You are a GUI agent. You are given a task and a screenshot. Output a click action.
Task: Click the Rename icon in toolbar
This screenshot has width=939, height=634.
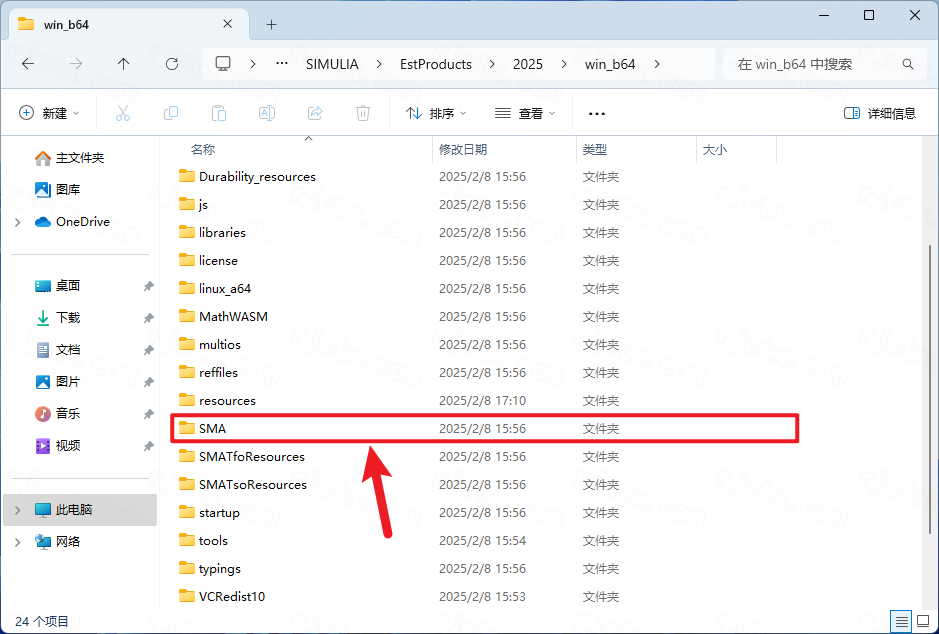[x=267, y=113]
